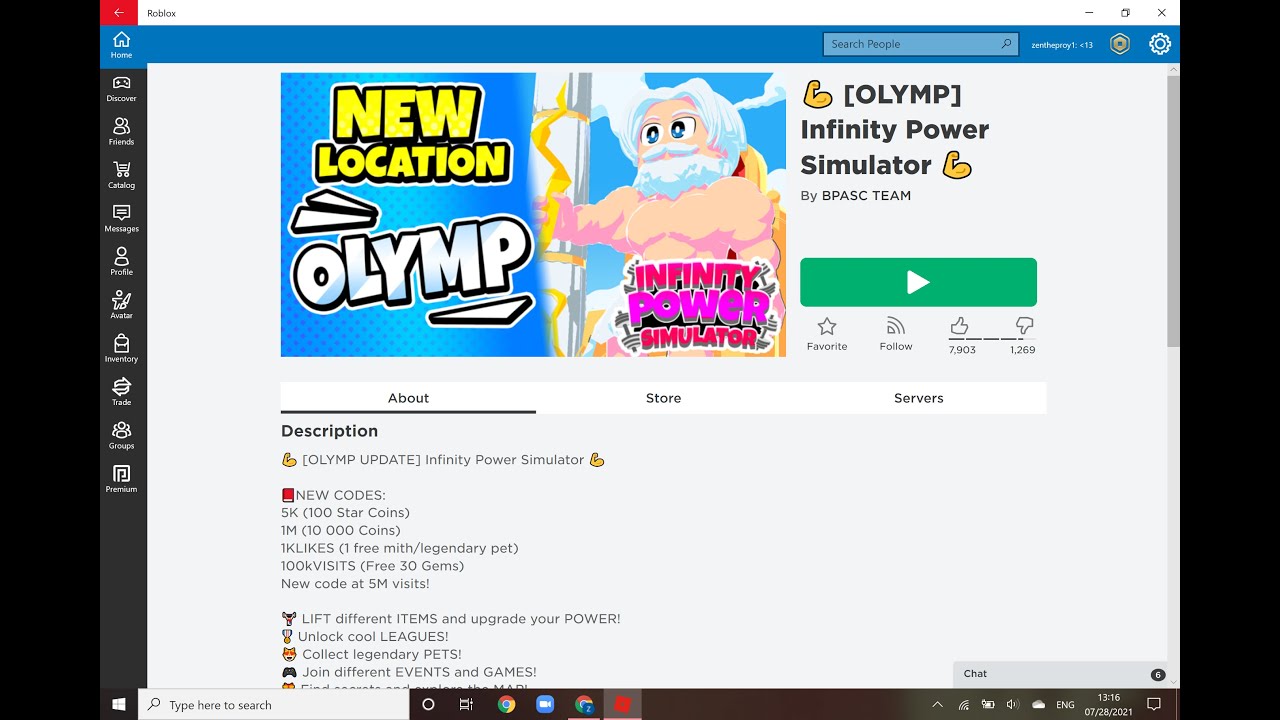
Task: Select the red Roblox taskbar icon
Action: pos(623,704)
